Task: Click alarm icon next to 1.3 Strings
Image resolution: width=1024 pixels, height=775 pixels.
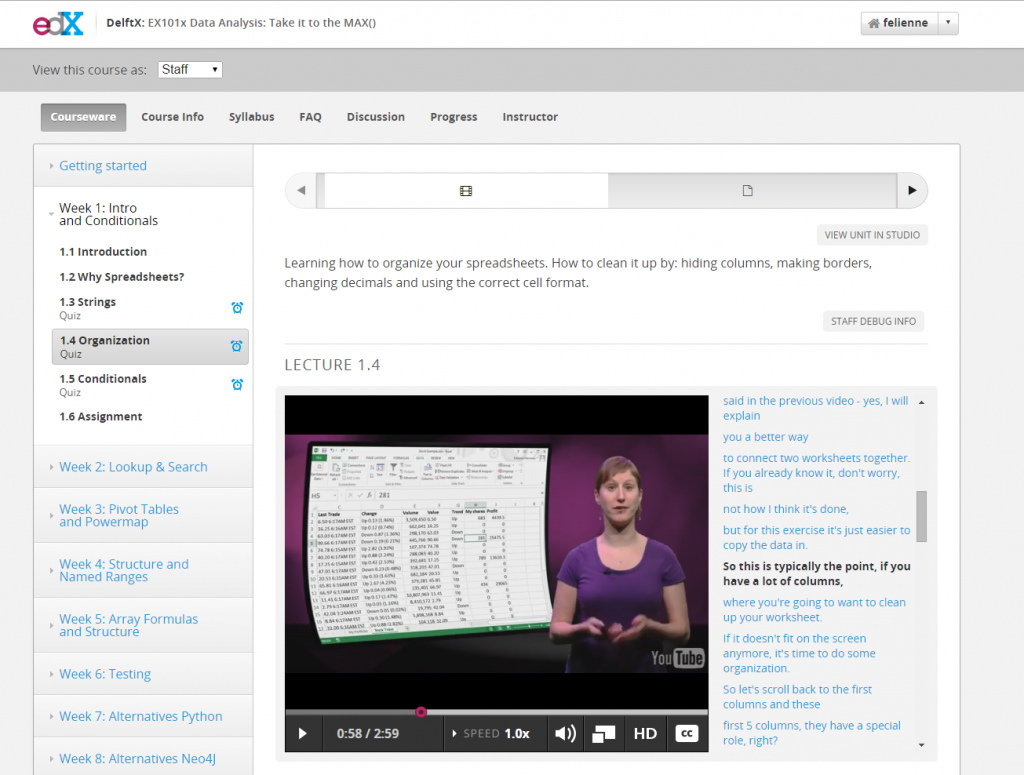Action: (237, 308)
